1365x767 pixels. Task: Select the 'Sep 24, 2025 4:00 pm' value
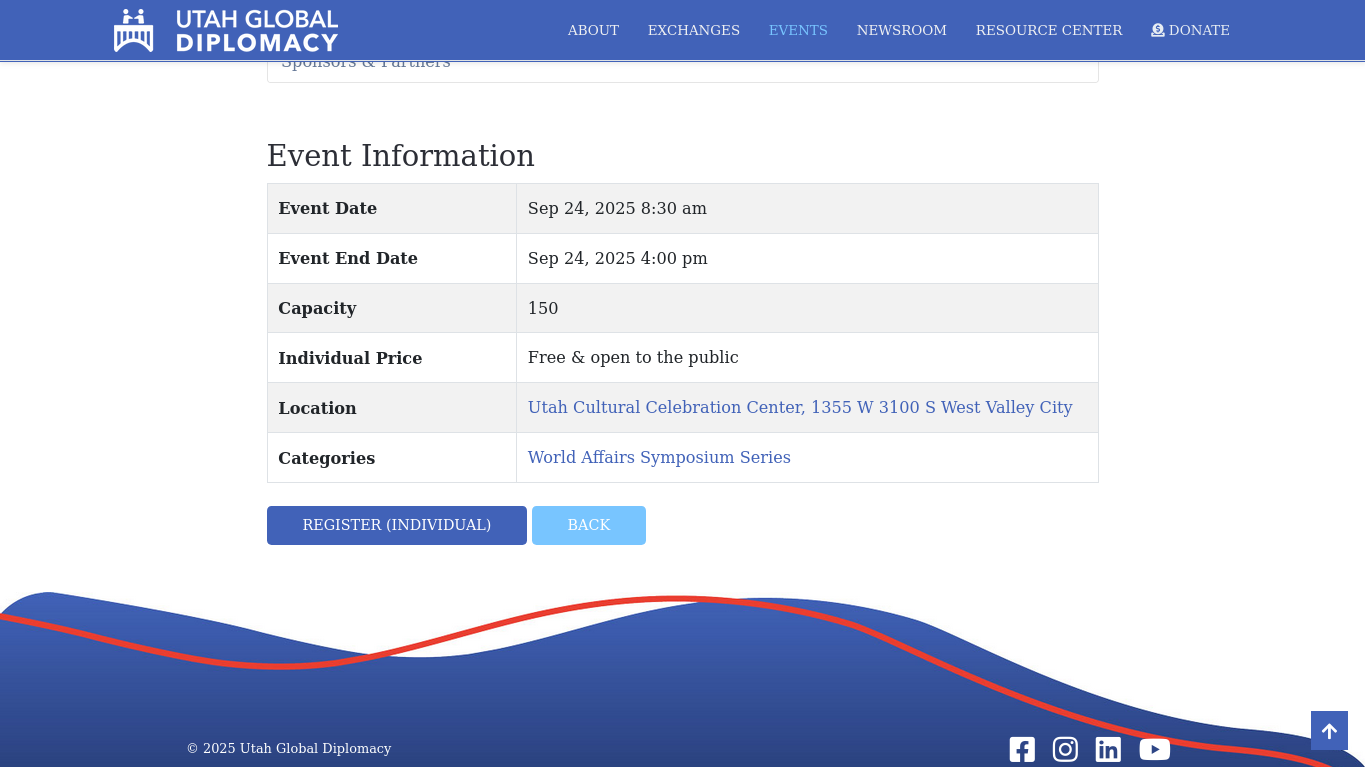tap(617, 259)
